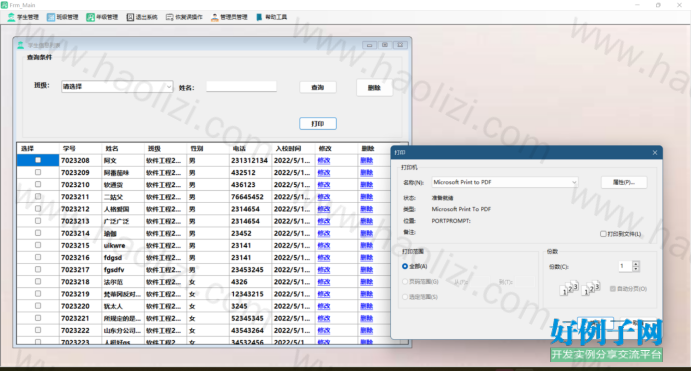This screenshot has height=372, width=692.
Task: Focus the 姓名 search text field
Action: [x=241, y=86]
